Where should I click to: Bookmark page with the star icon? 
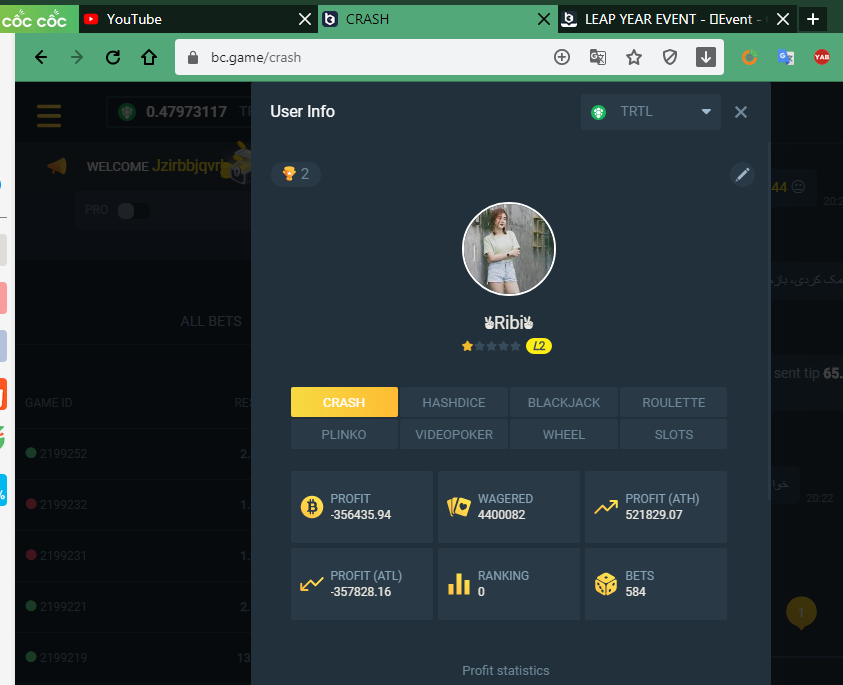(x=634, y=57)
